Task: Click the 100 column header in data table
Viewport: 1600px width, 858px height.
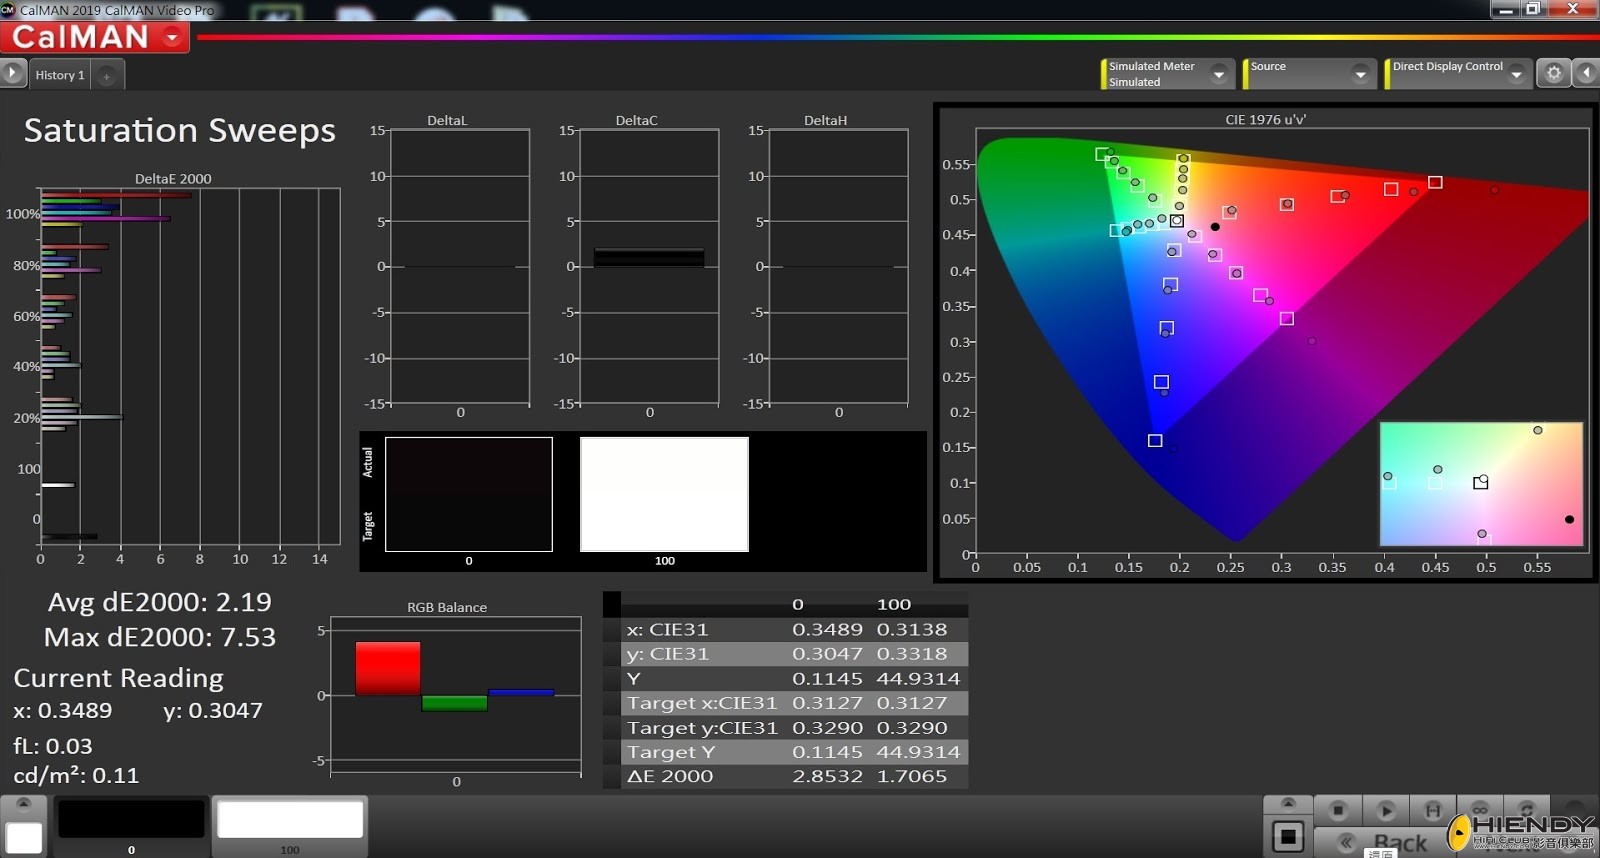Action: coord(893,604)
